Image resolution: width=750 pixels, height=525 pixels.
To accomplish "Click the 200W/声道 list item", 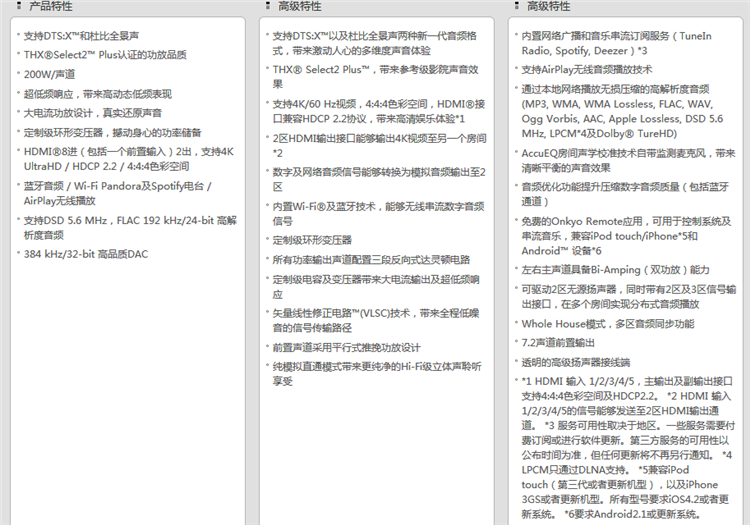I will pos(49,75).
